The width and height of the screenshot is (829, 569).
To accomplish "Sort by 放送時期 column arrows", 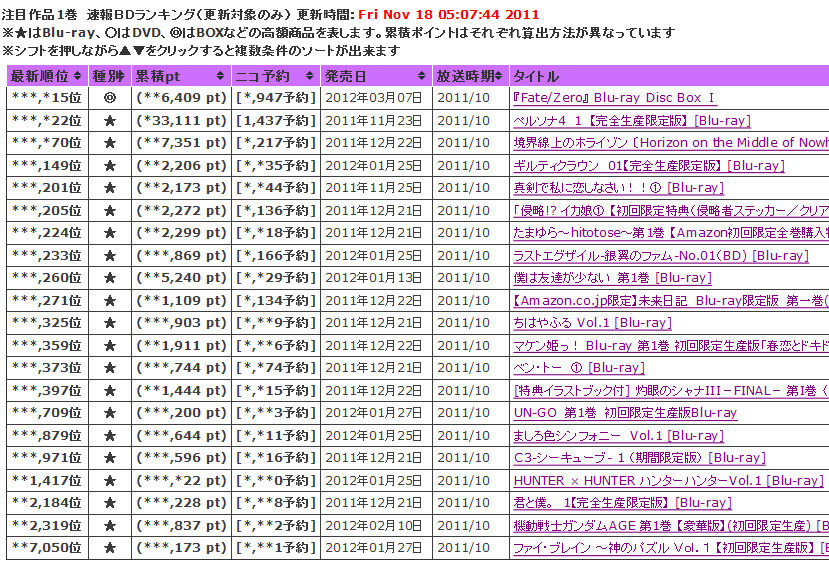I will 499,76.
